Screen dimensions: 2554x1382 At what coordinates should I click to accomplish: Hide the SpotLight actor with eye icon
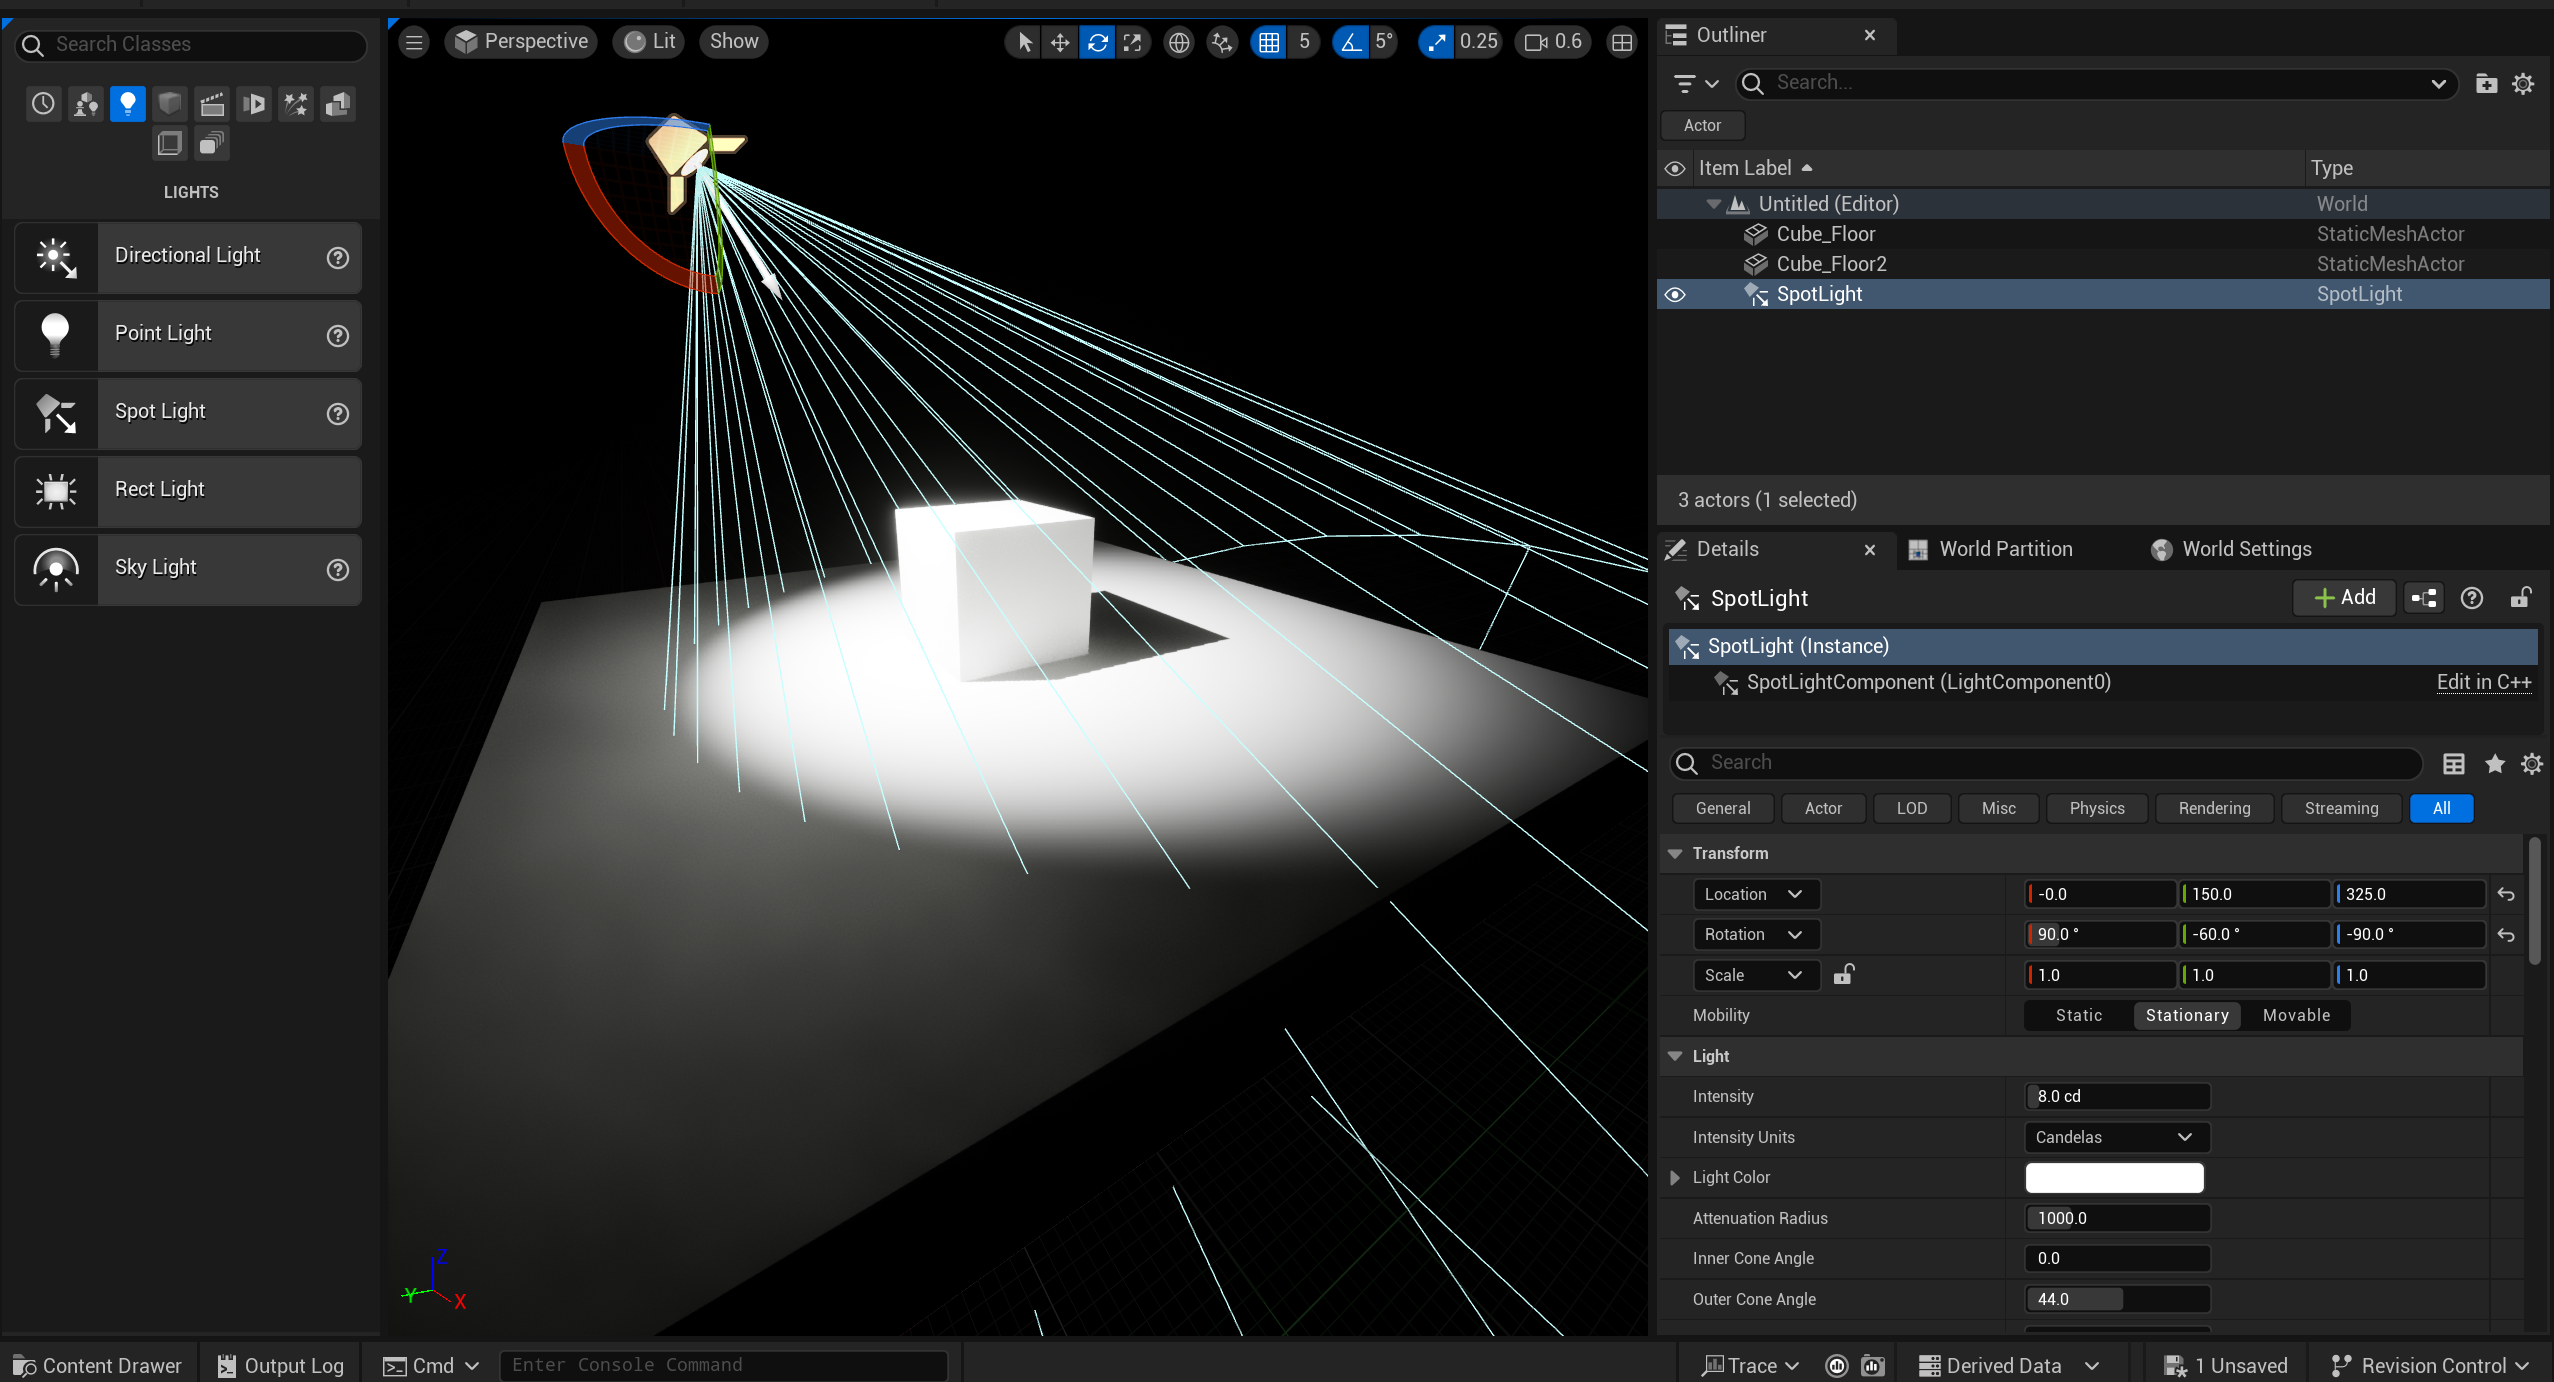pyautogui.click(x=1675, y=294)
